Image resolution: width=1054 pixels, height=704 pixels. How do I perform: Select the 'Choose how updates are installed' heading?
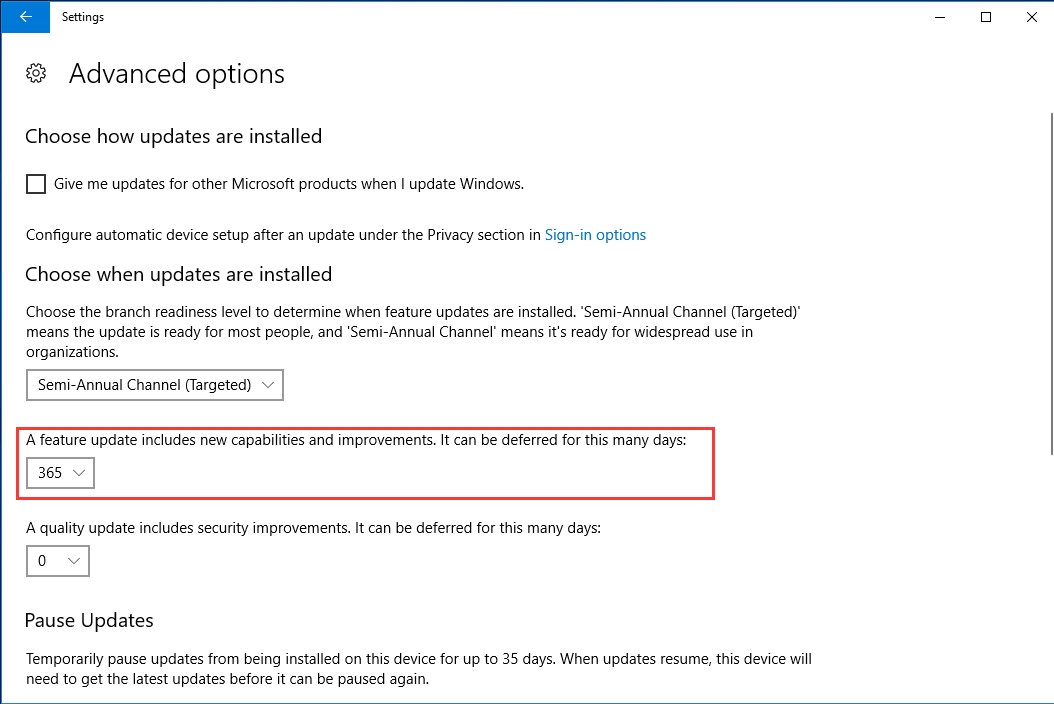[173, 136]
